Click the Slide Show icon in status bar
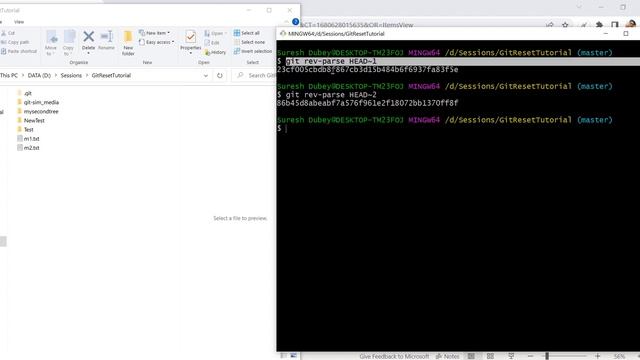The image size is (640, 360). click(511, 356)
